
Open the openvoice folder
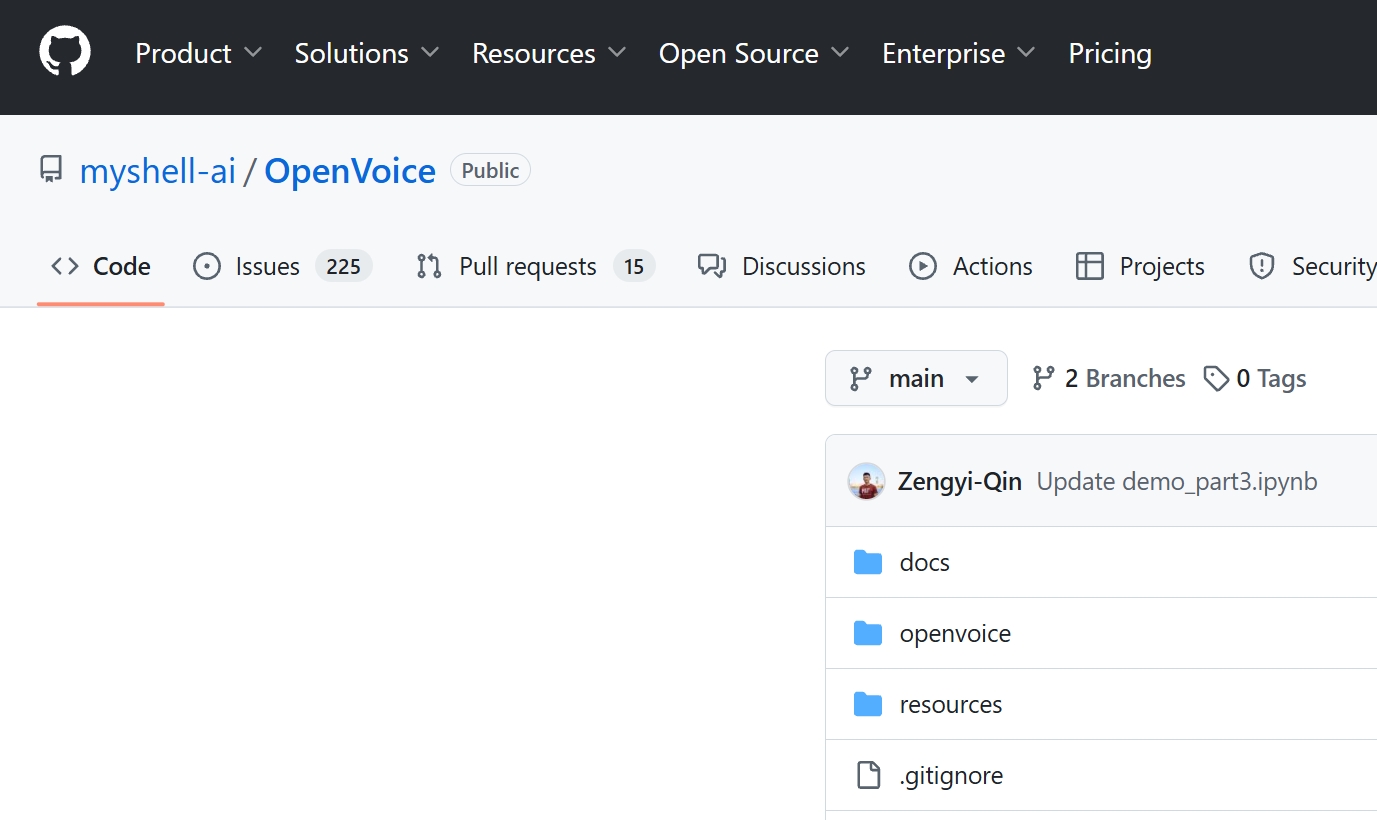tap(955, 633)
